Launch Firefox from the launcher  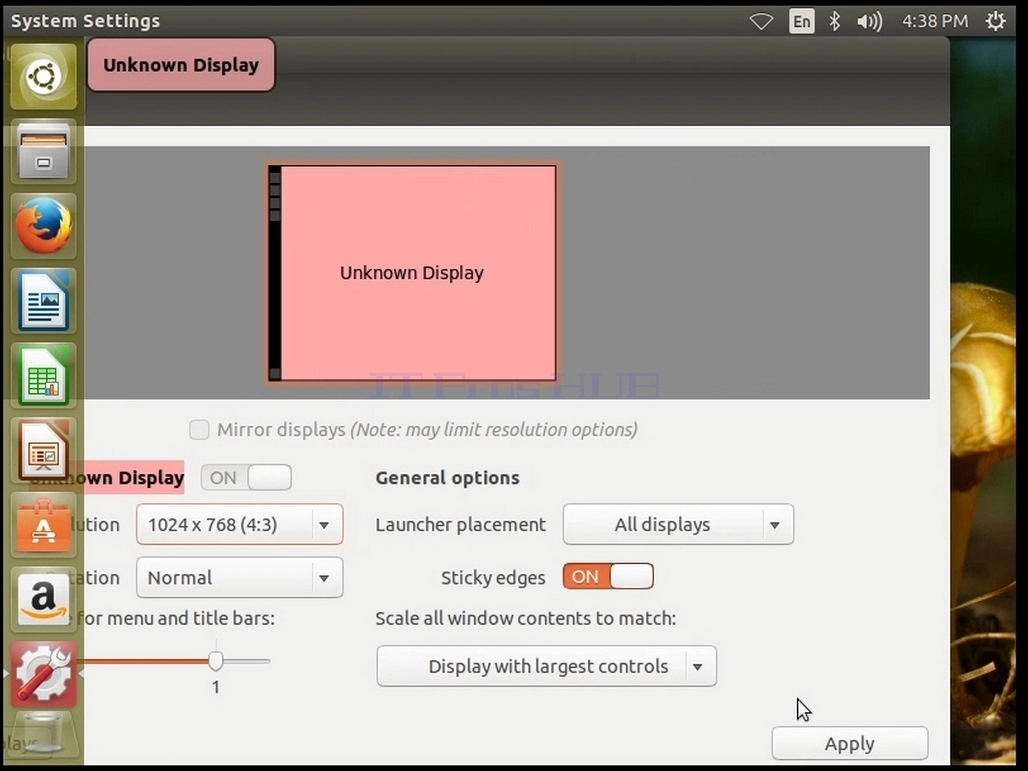tap(43, 226)
